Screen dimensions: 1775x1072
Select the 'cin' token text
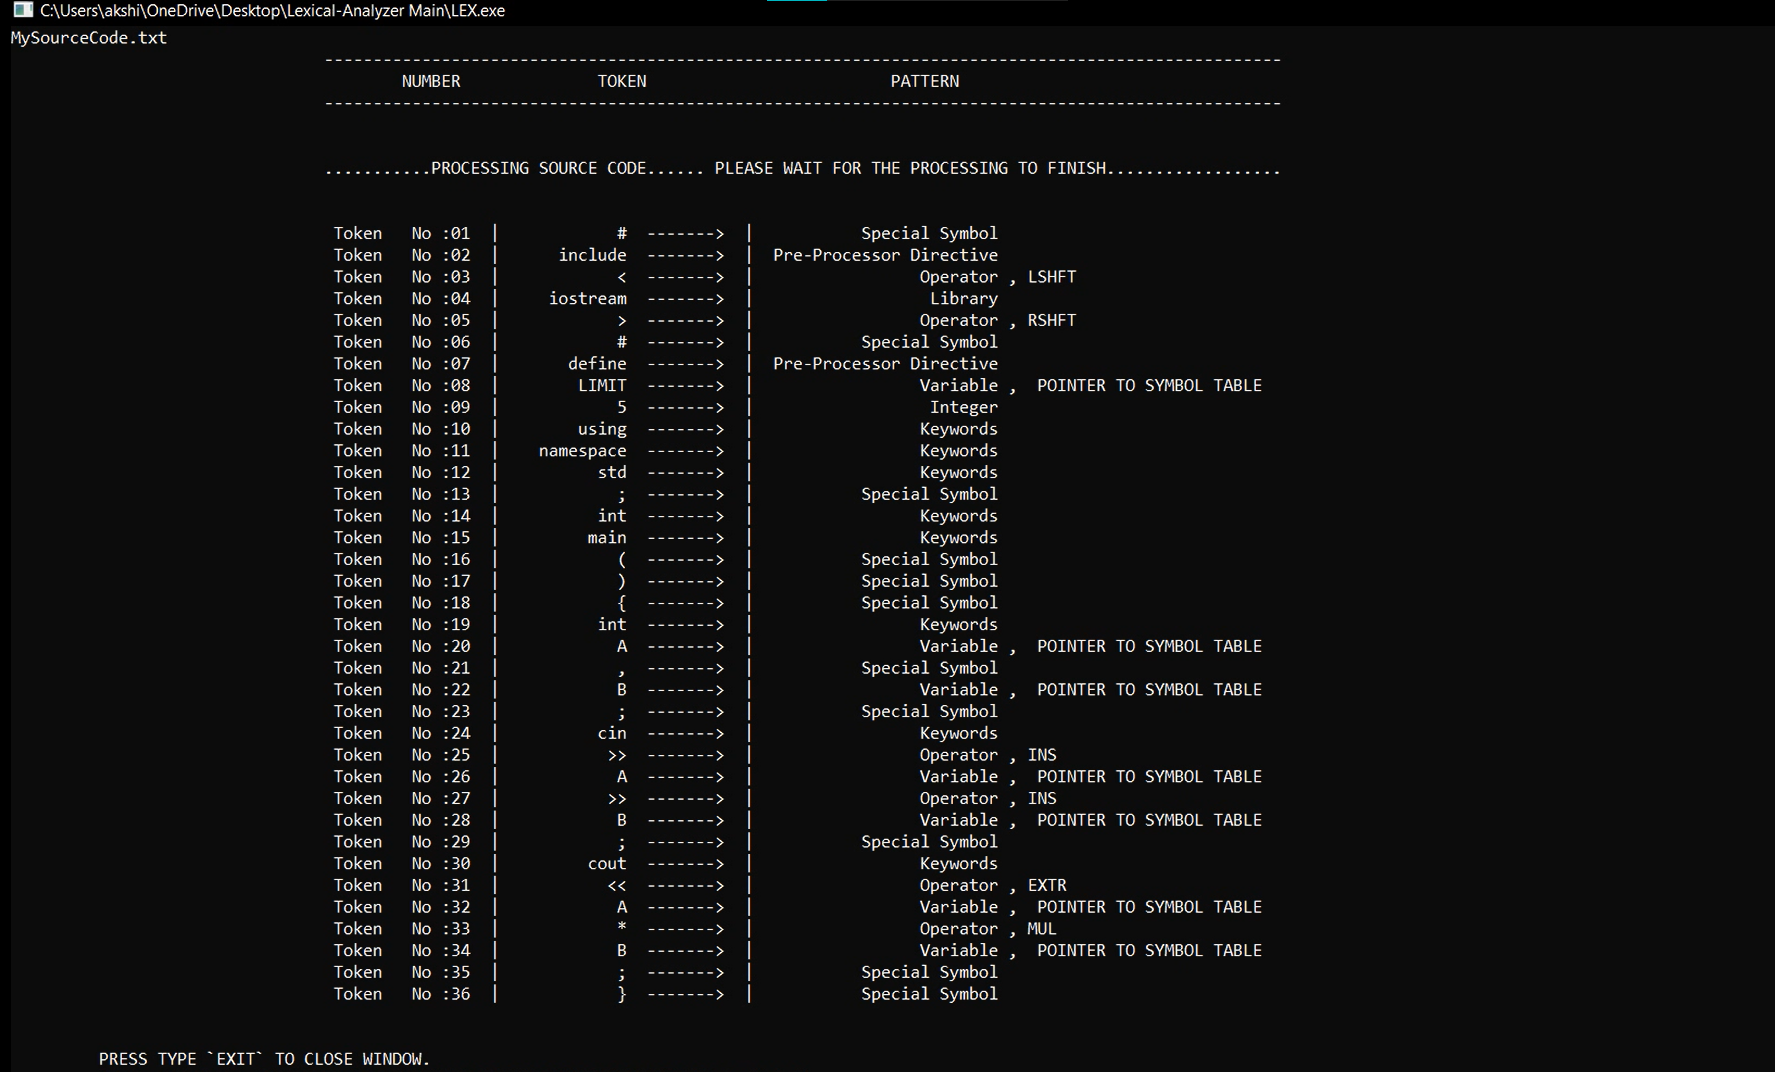tap(612, 733)
